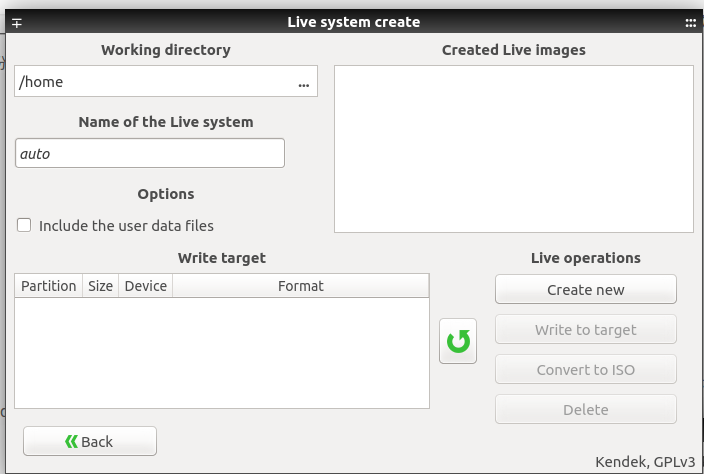Click the empty Write target table area

(x=221, y=352)
